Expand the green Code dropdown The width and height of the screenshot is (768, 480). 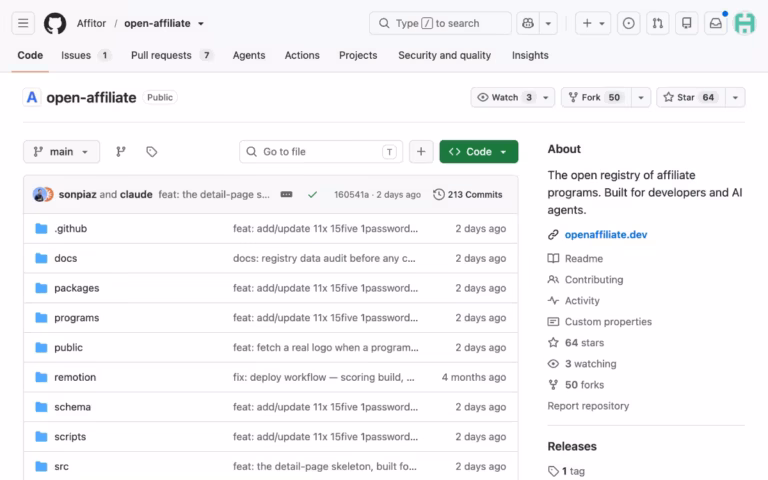pos(479,152)
